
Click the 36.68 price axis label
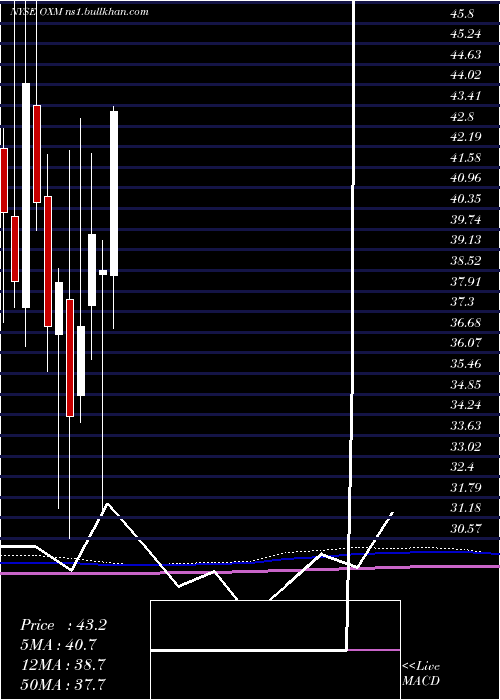(466, 322)
